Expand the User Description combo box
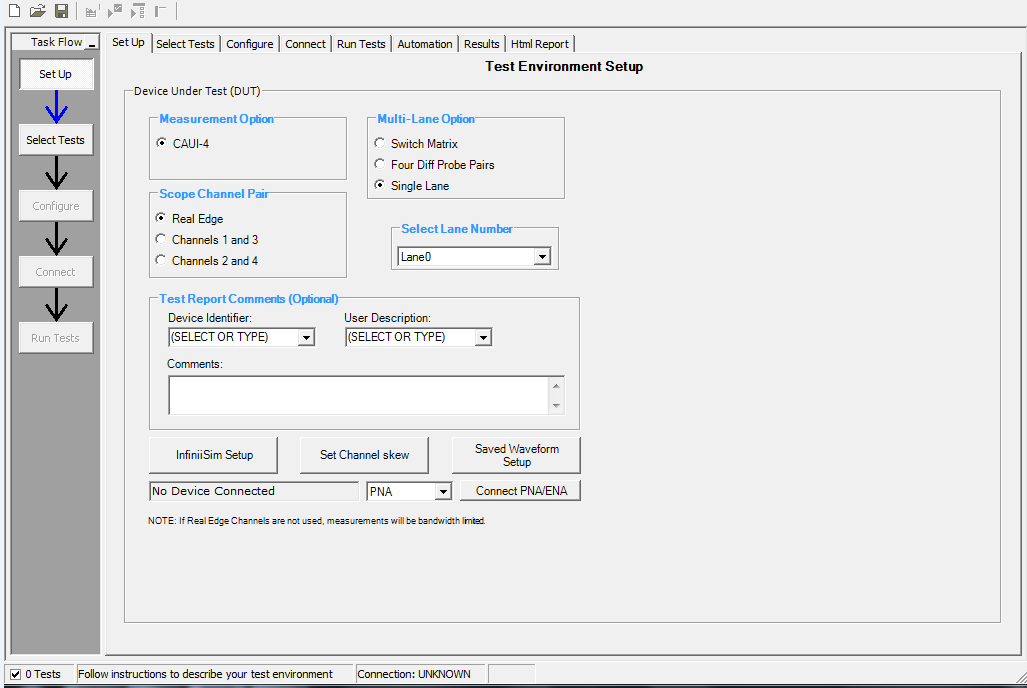This screenshot has height=688, width=1027. pos(483,338)
